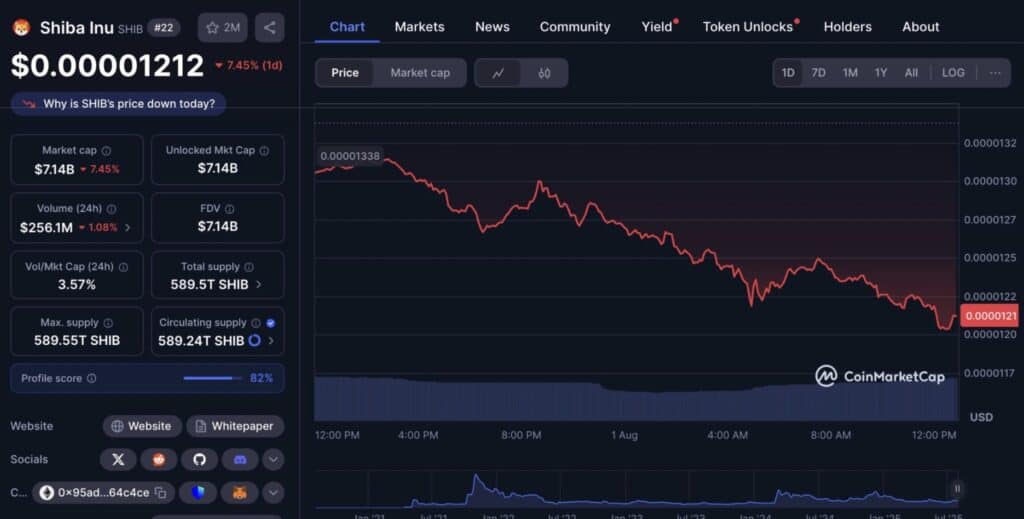Click Circulating supply info icon
The image size is (1024, 519).
256,323
